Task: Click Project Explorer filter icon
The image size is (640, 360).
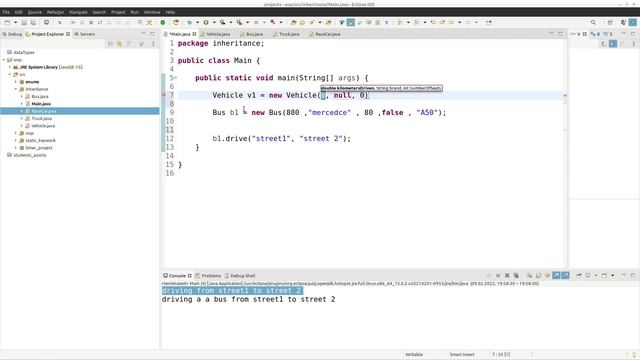Action: pos(129,44)
